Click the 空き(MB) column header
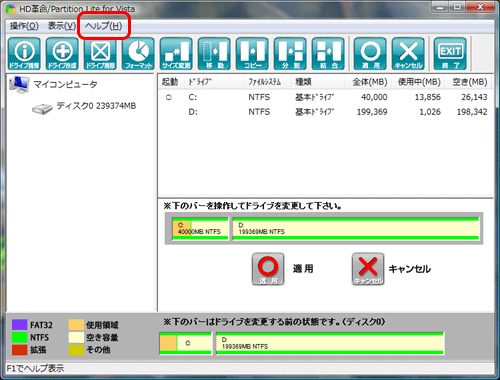The height and width of the screenshot is (380, 500). (x=468, y=82)
